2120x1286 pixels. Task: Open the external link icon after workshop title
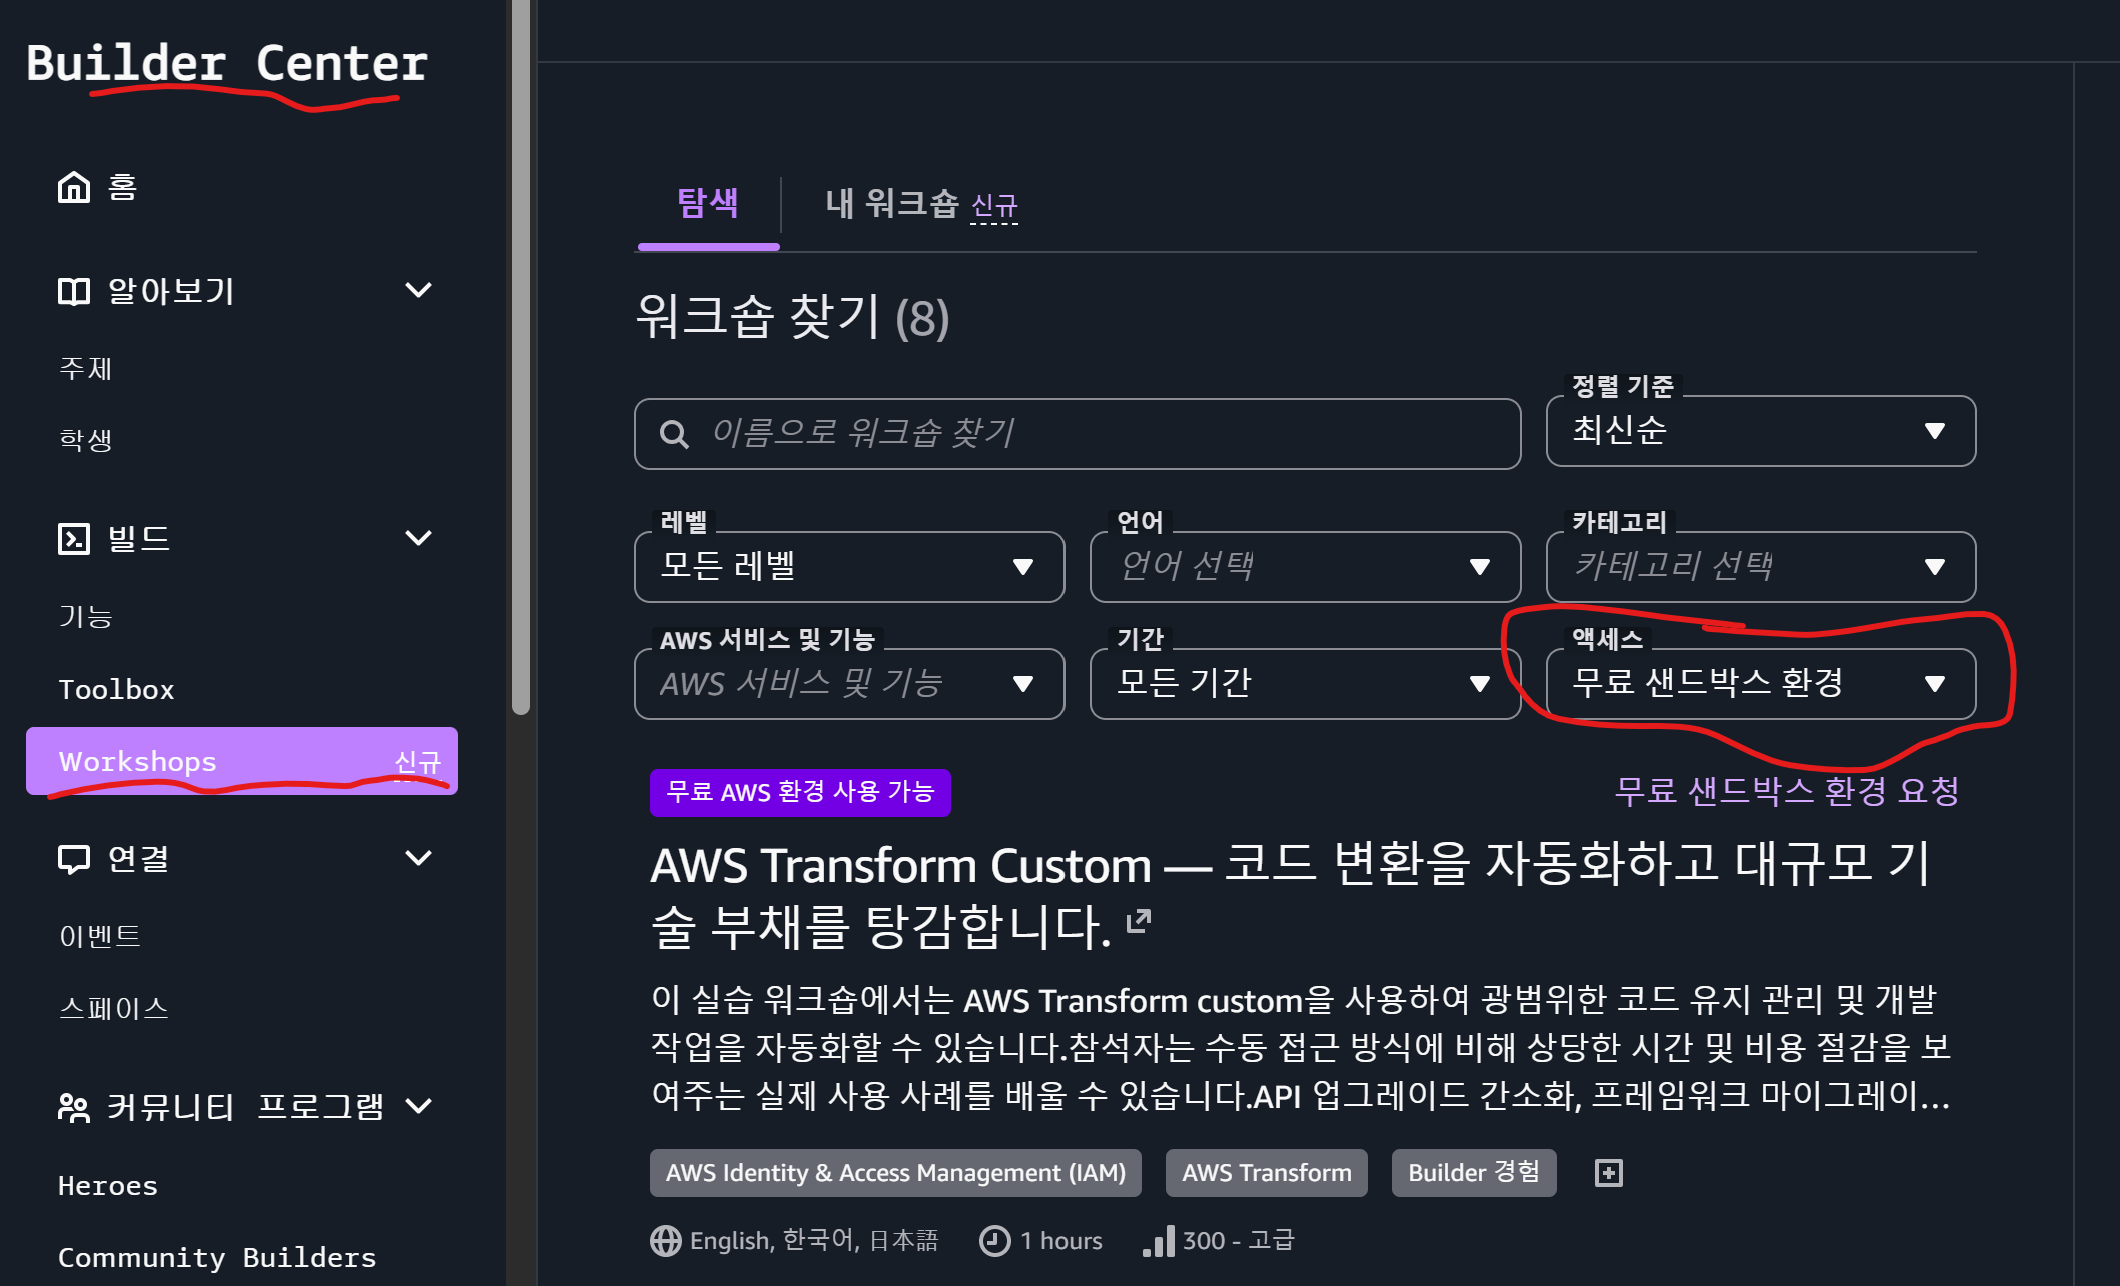point(1139,921)
